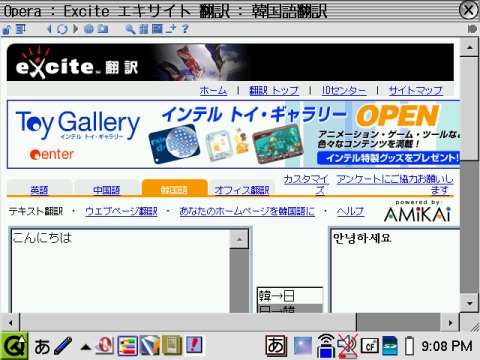Open the ウェブページ翻訳 link
Viewport: 480px width, 360px height.
click(121, 211)
